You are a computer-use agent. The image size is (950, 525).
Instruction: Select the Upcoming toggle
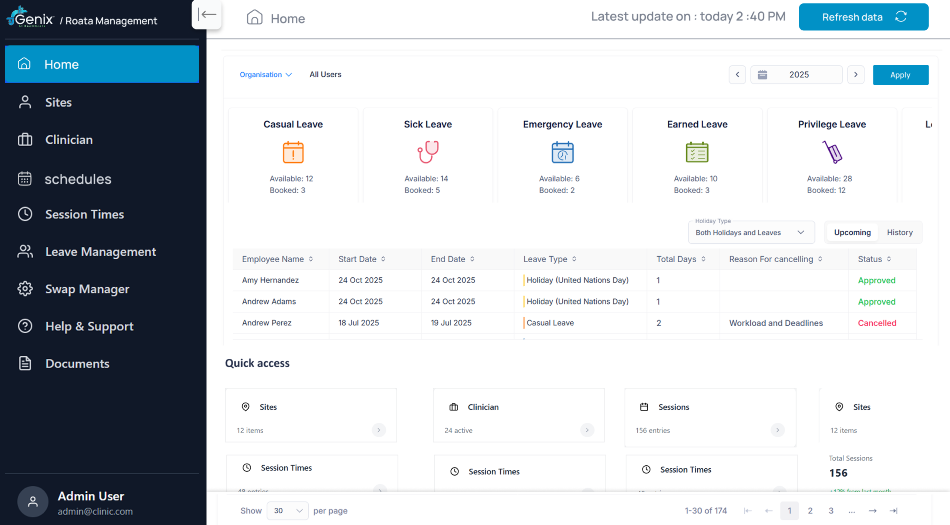click(x=852, y=233)
